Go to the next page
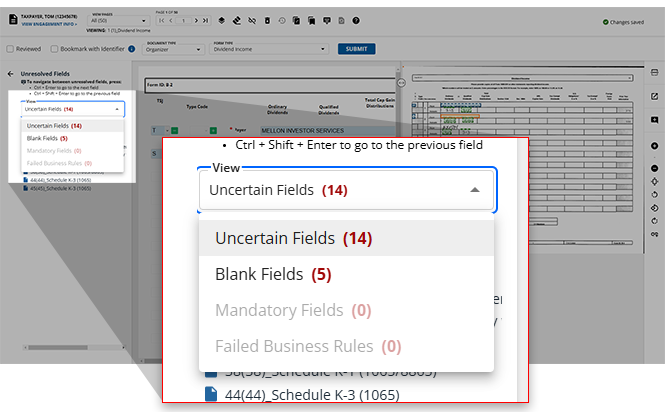665x412 pixels. pos(196,20)
